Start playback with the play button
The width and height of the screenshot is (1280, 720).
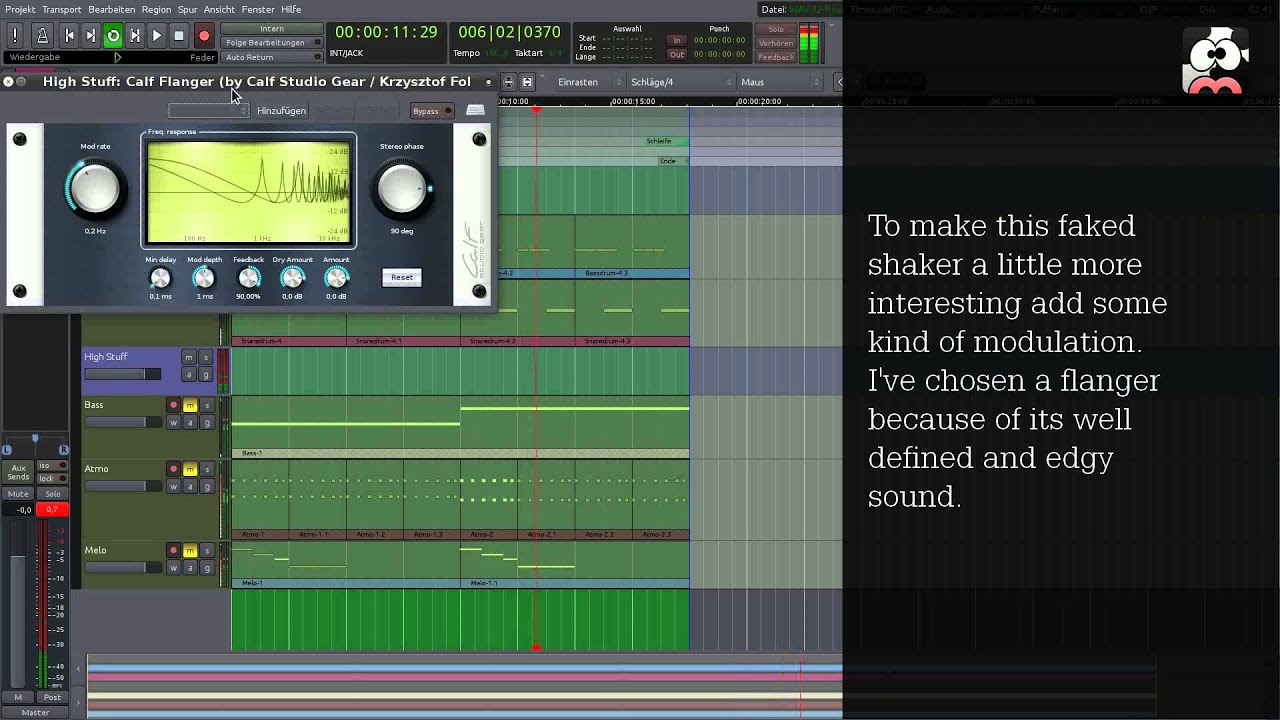pyautogui.click(x=157, y=36)
